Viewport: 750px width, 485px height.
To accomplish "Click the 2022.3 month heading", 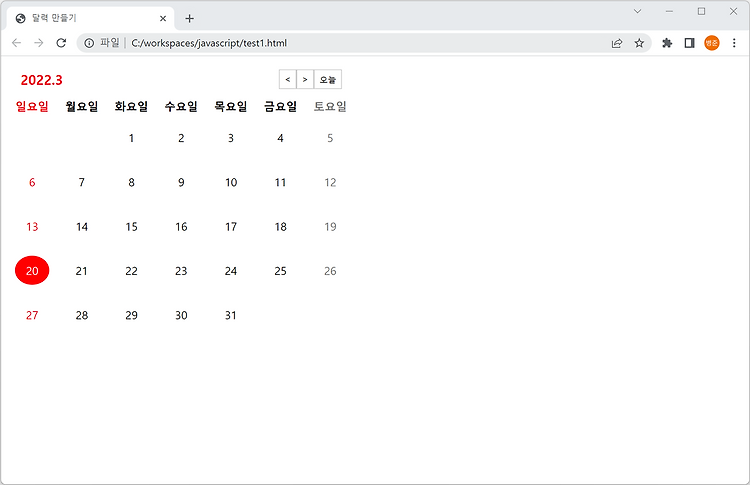I will 42,80.
